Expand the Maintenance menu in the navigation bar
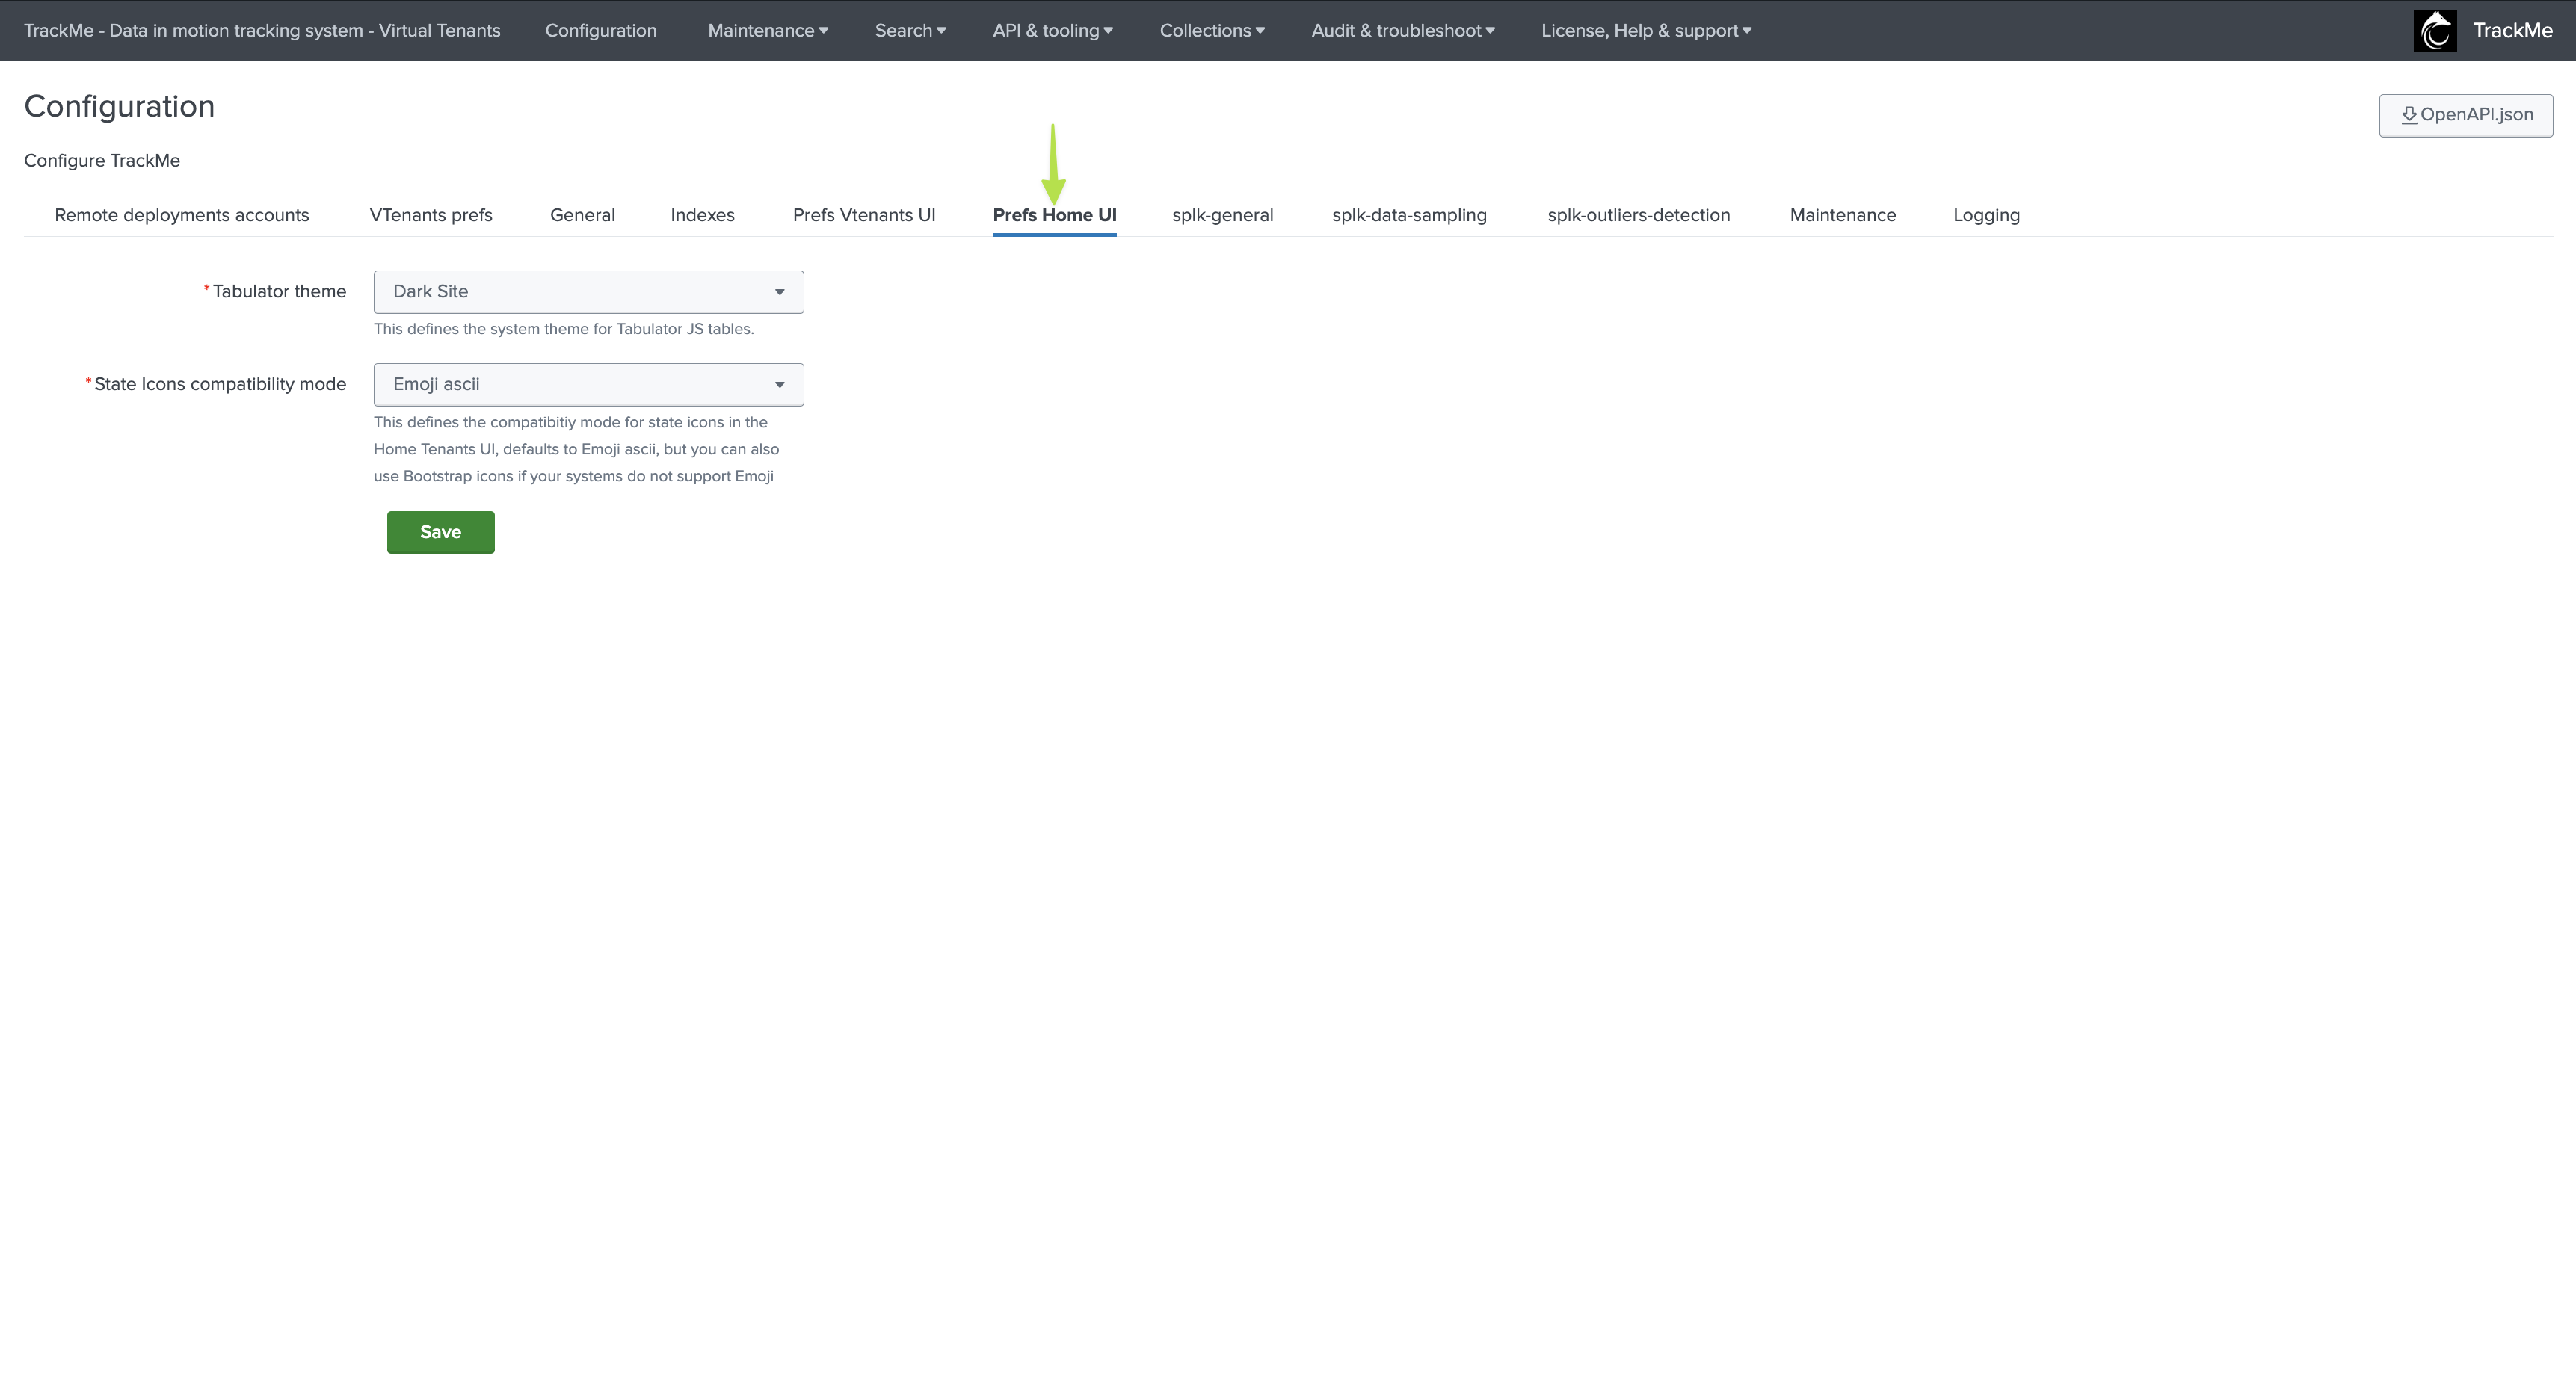Image resolution: width=2576 pixels, height=1378 pixels. tap(767, 30)
